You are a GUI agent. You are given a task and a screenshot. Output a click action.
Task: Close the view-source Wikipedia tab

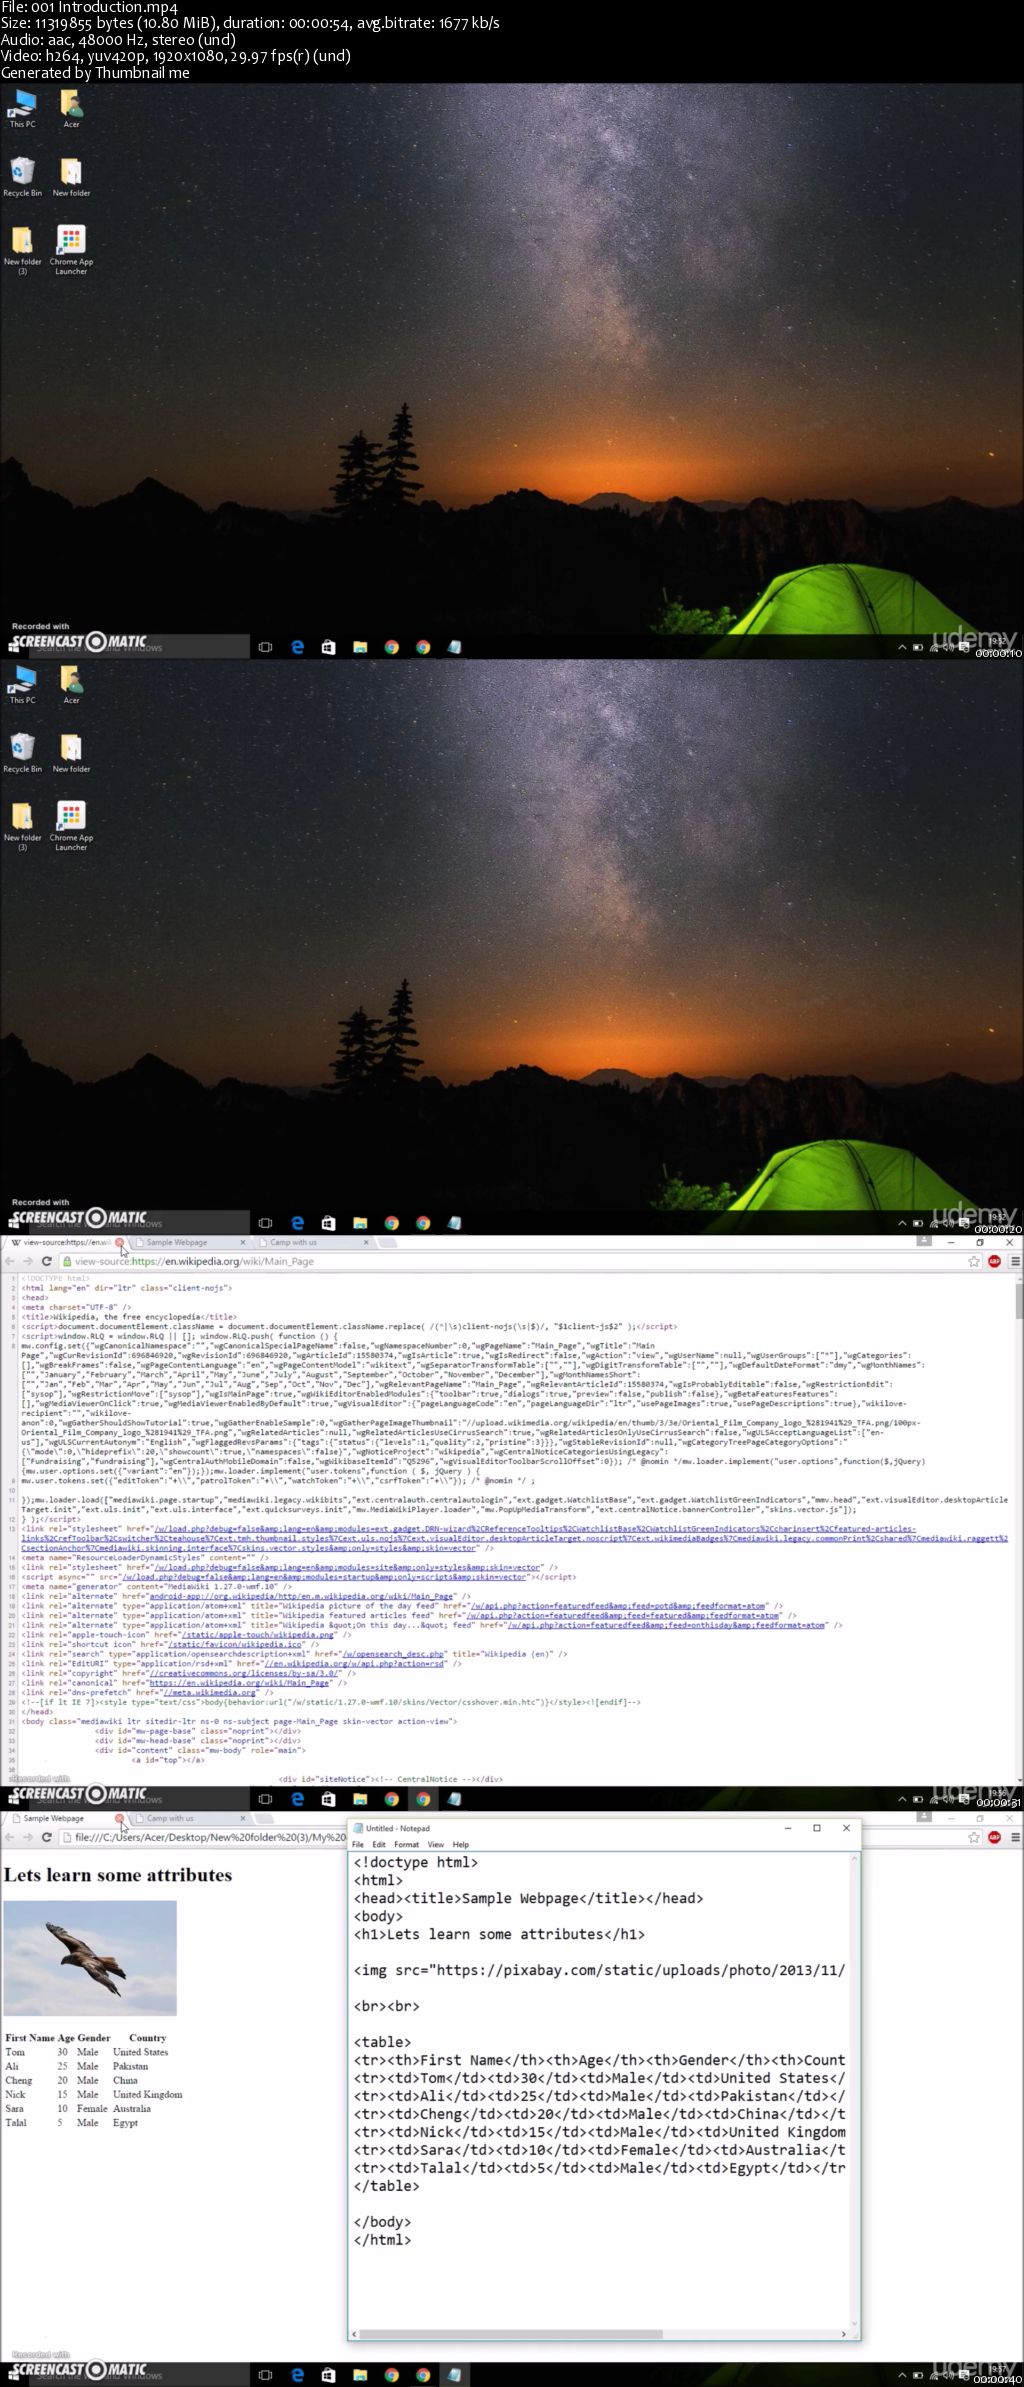120,1242
